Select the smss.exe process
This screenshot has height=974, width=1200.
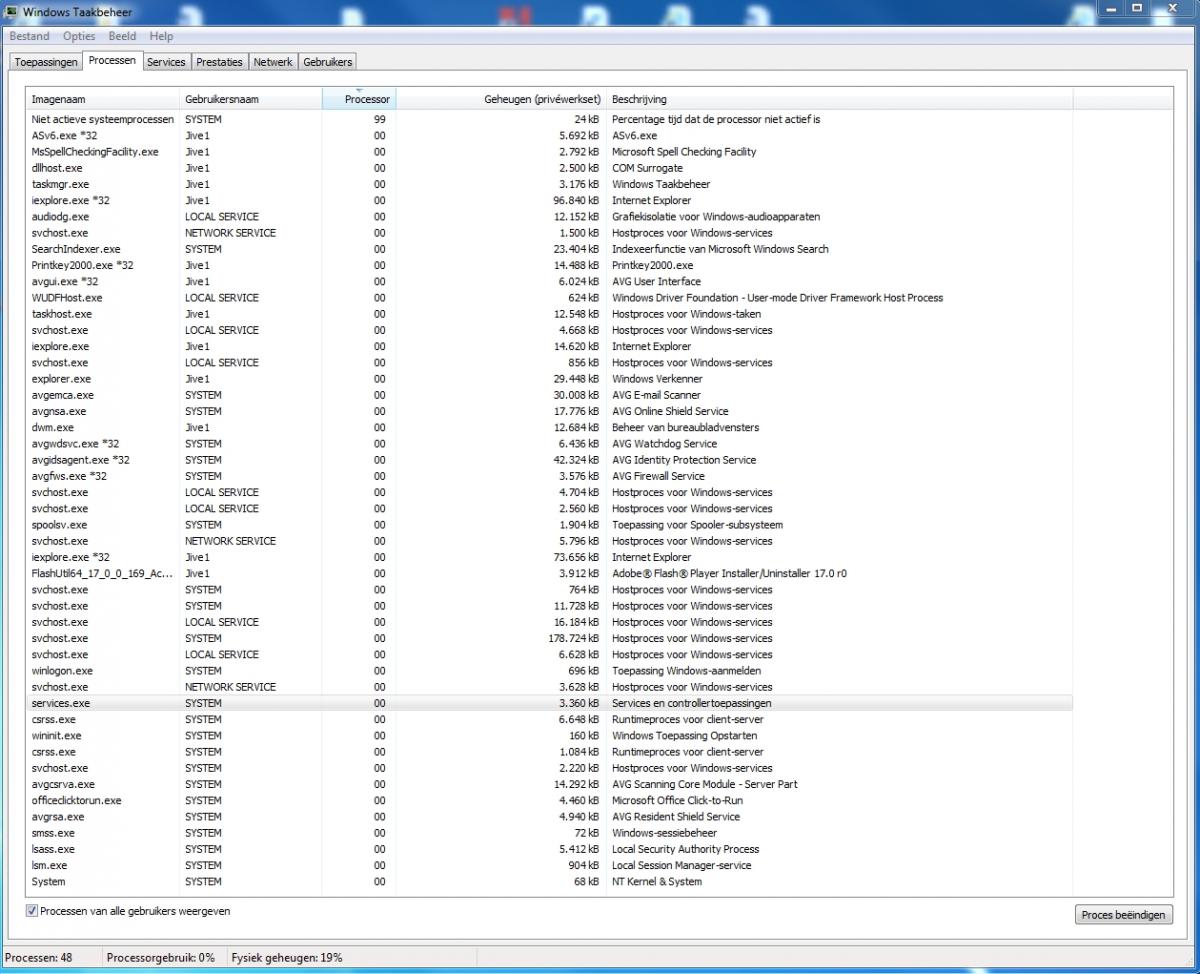[x=550, y=832]
